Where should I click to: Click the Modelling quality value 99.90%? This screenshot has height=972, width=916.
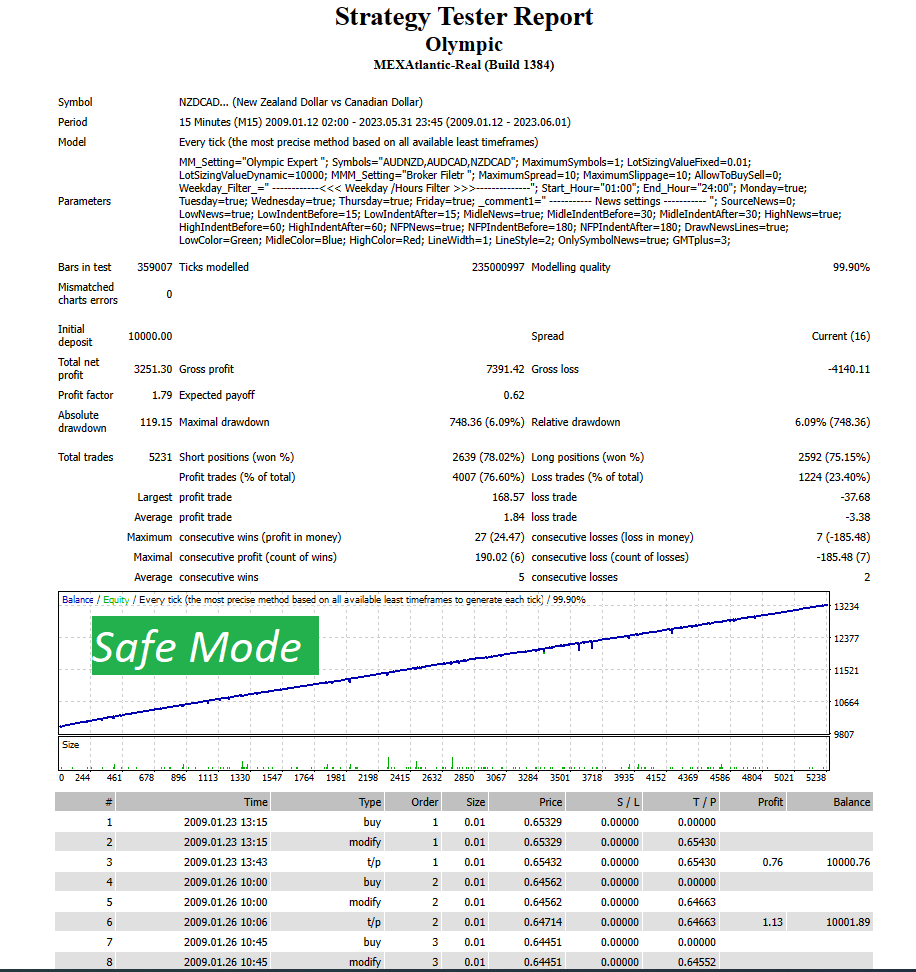(851, 267)
